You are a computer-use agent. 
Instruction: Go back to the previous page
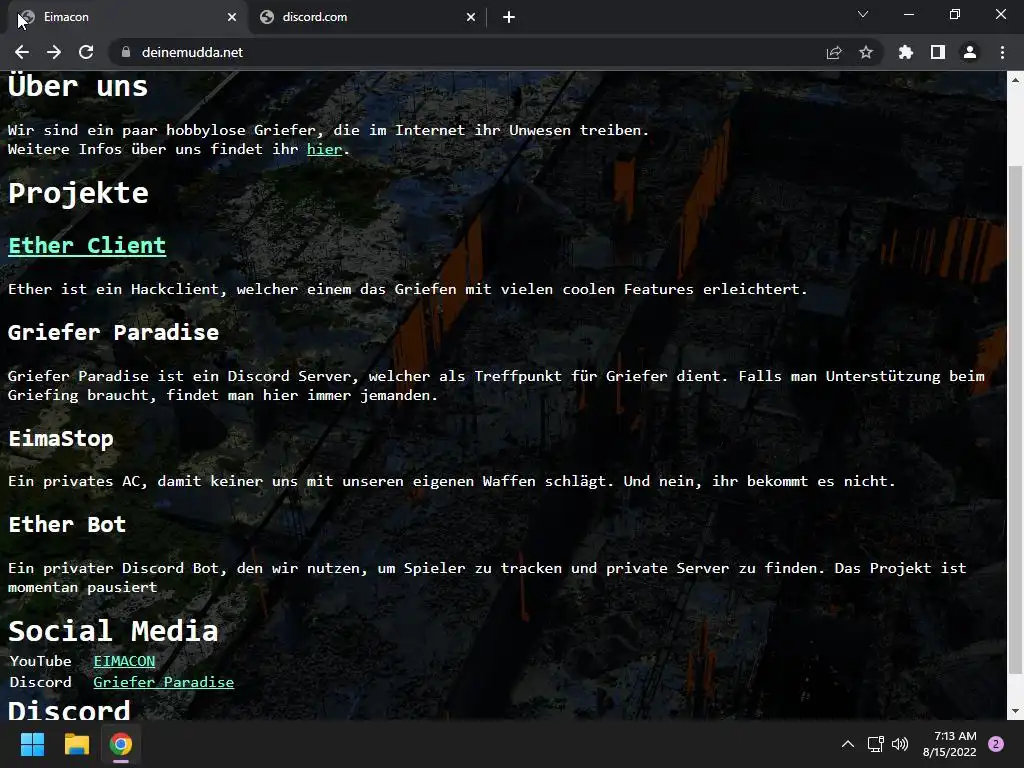point(22,52)
